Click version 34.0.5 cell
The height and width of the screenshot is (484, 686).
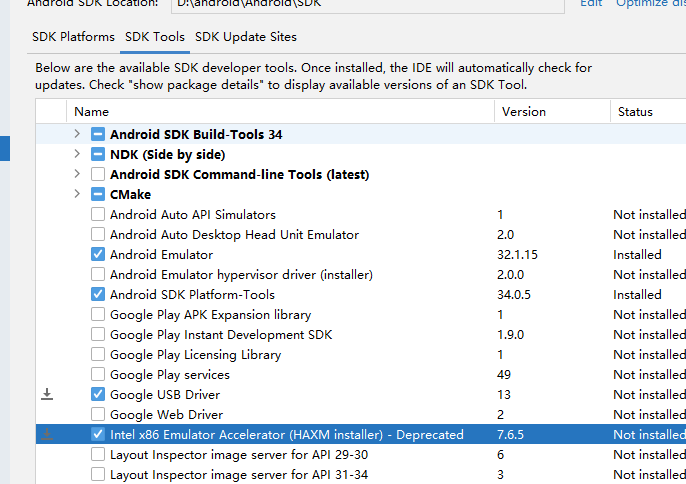514,295
